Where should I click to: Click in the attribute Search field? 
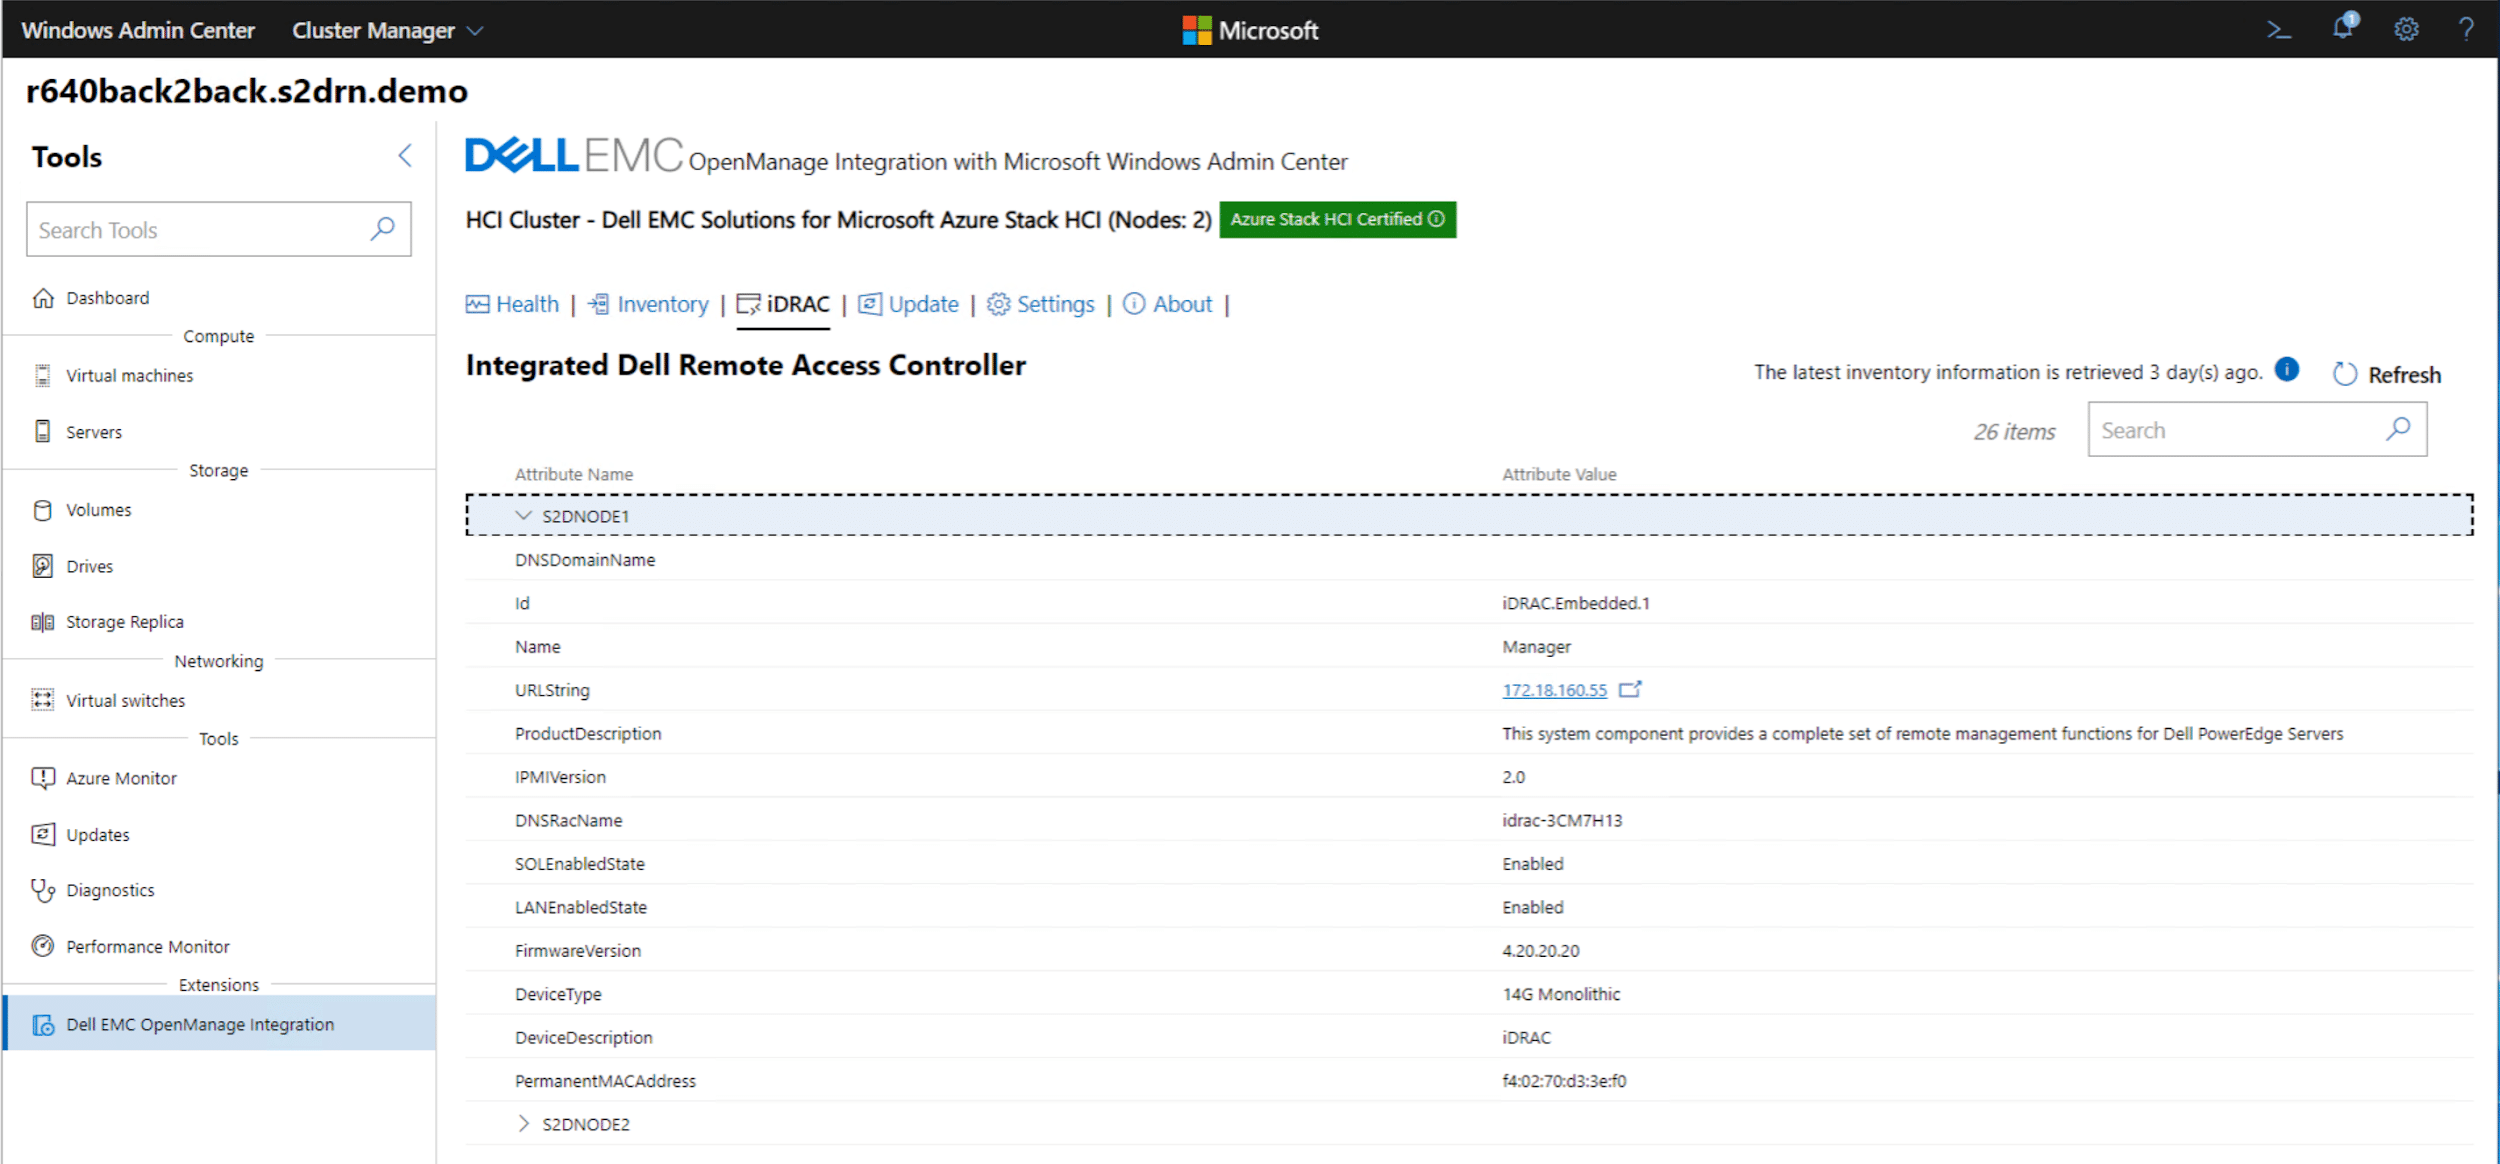click(2257, 430)
